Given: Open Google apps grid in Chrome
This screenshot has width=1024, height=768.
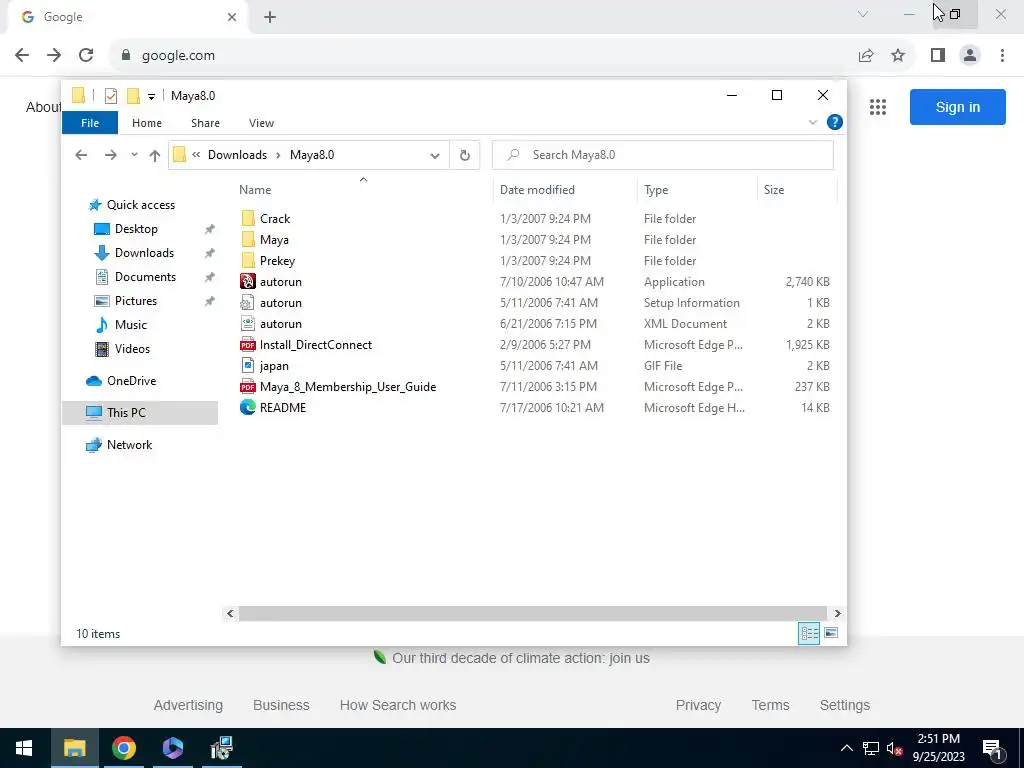Looking at the screenshot, I should click(x=878, y=107).
